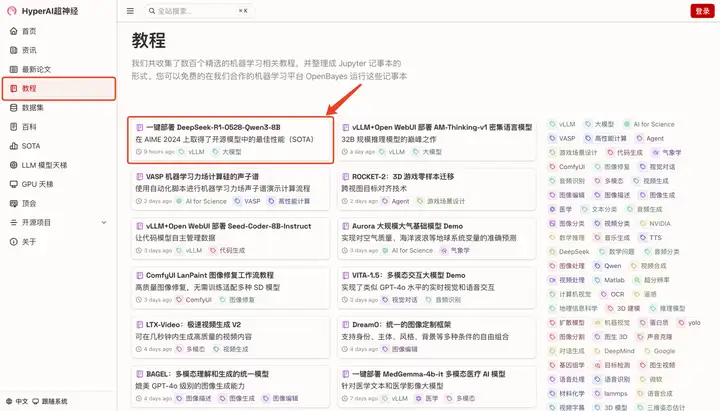Filter by NVIDIA tag in tag cloud
Viewport: 720px width, 411px height.
(655, 224)
